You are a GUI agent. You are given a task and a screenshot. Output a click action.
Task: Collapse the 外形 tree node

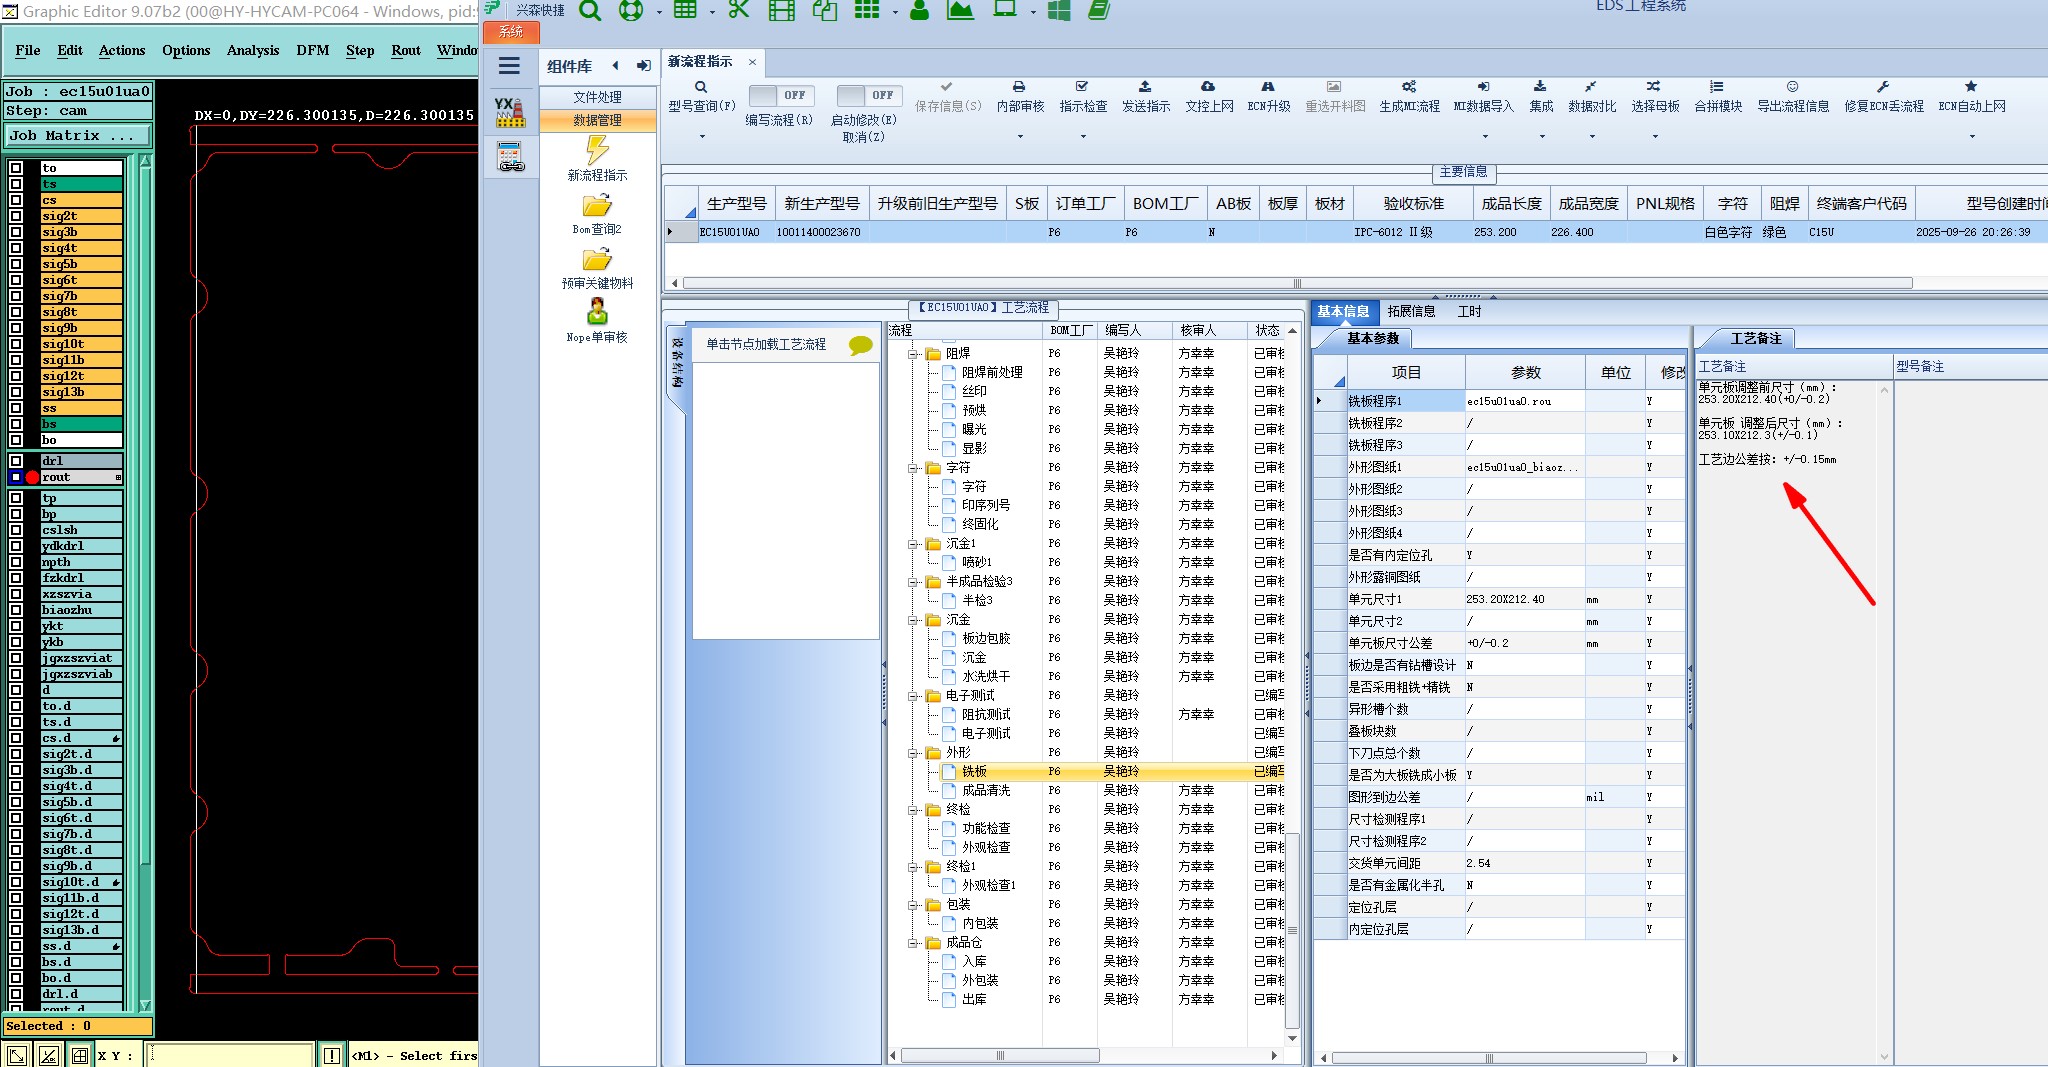[x=913, y=753]
